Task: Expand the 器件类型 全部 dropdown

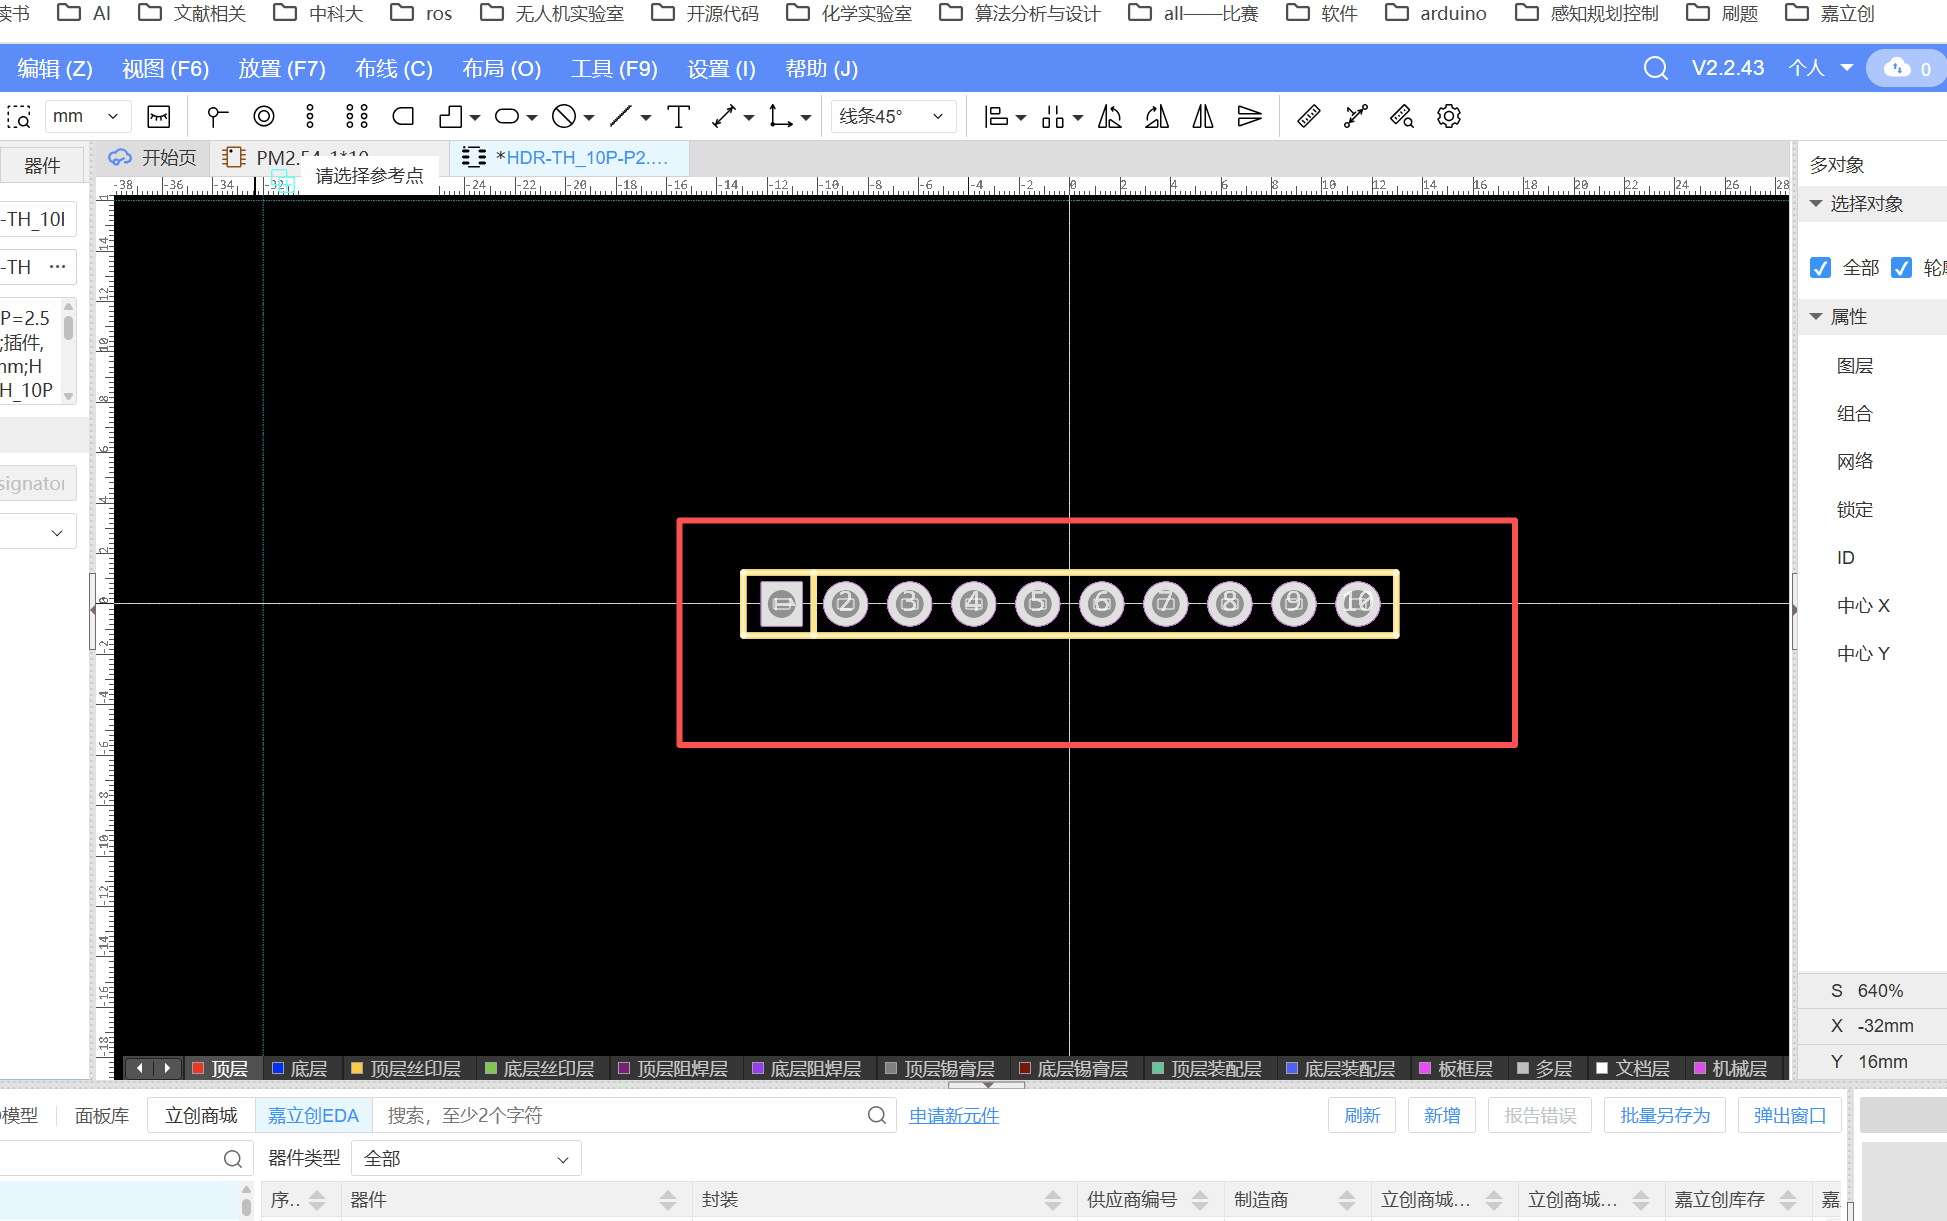Action: pos(465,1159)
